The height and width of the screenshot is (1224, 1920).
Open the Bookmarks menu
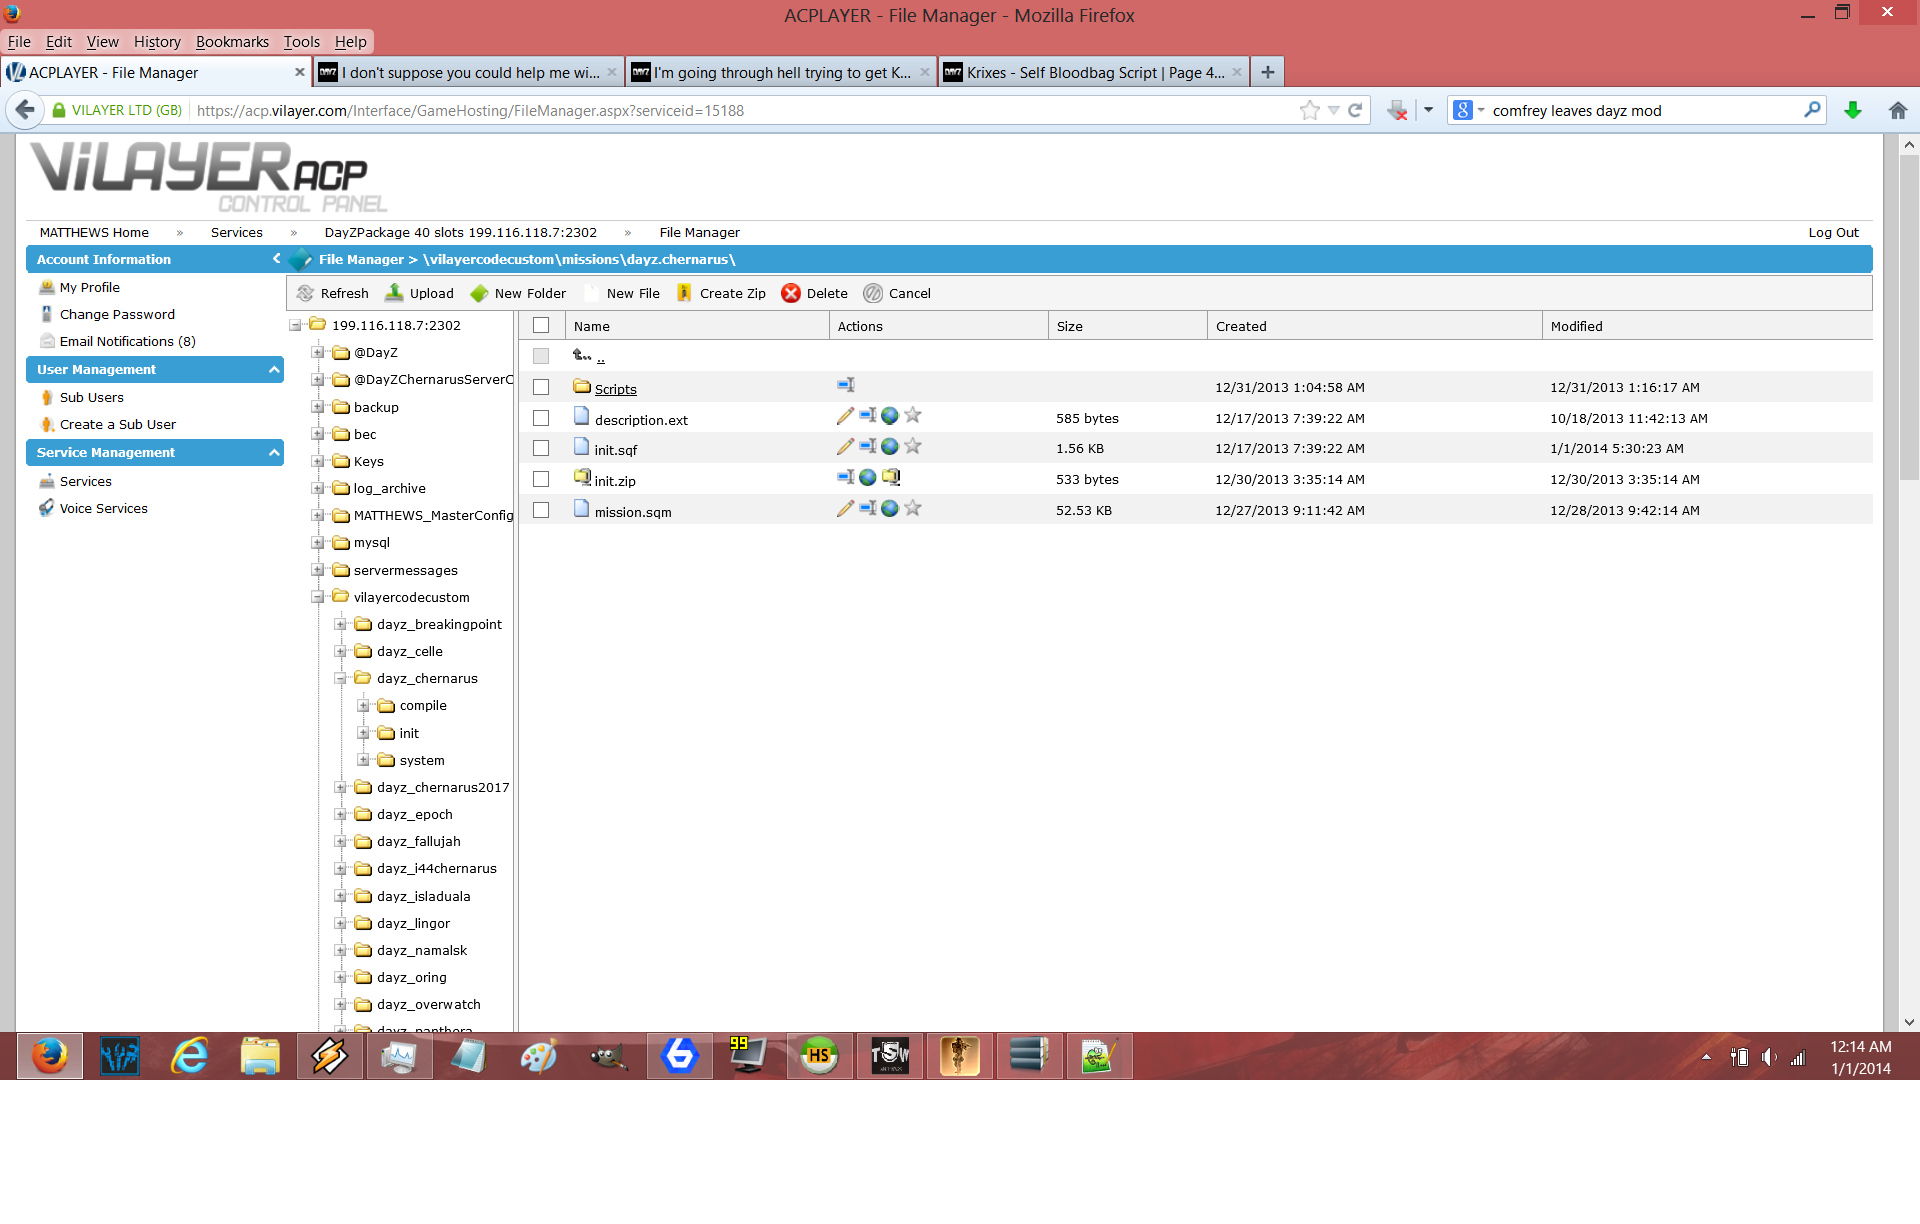232,42
